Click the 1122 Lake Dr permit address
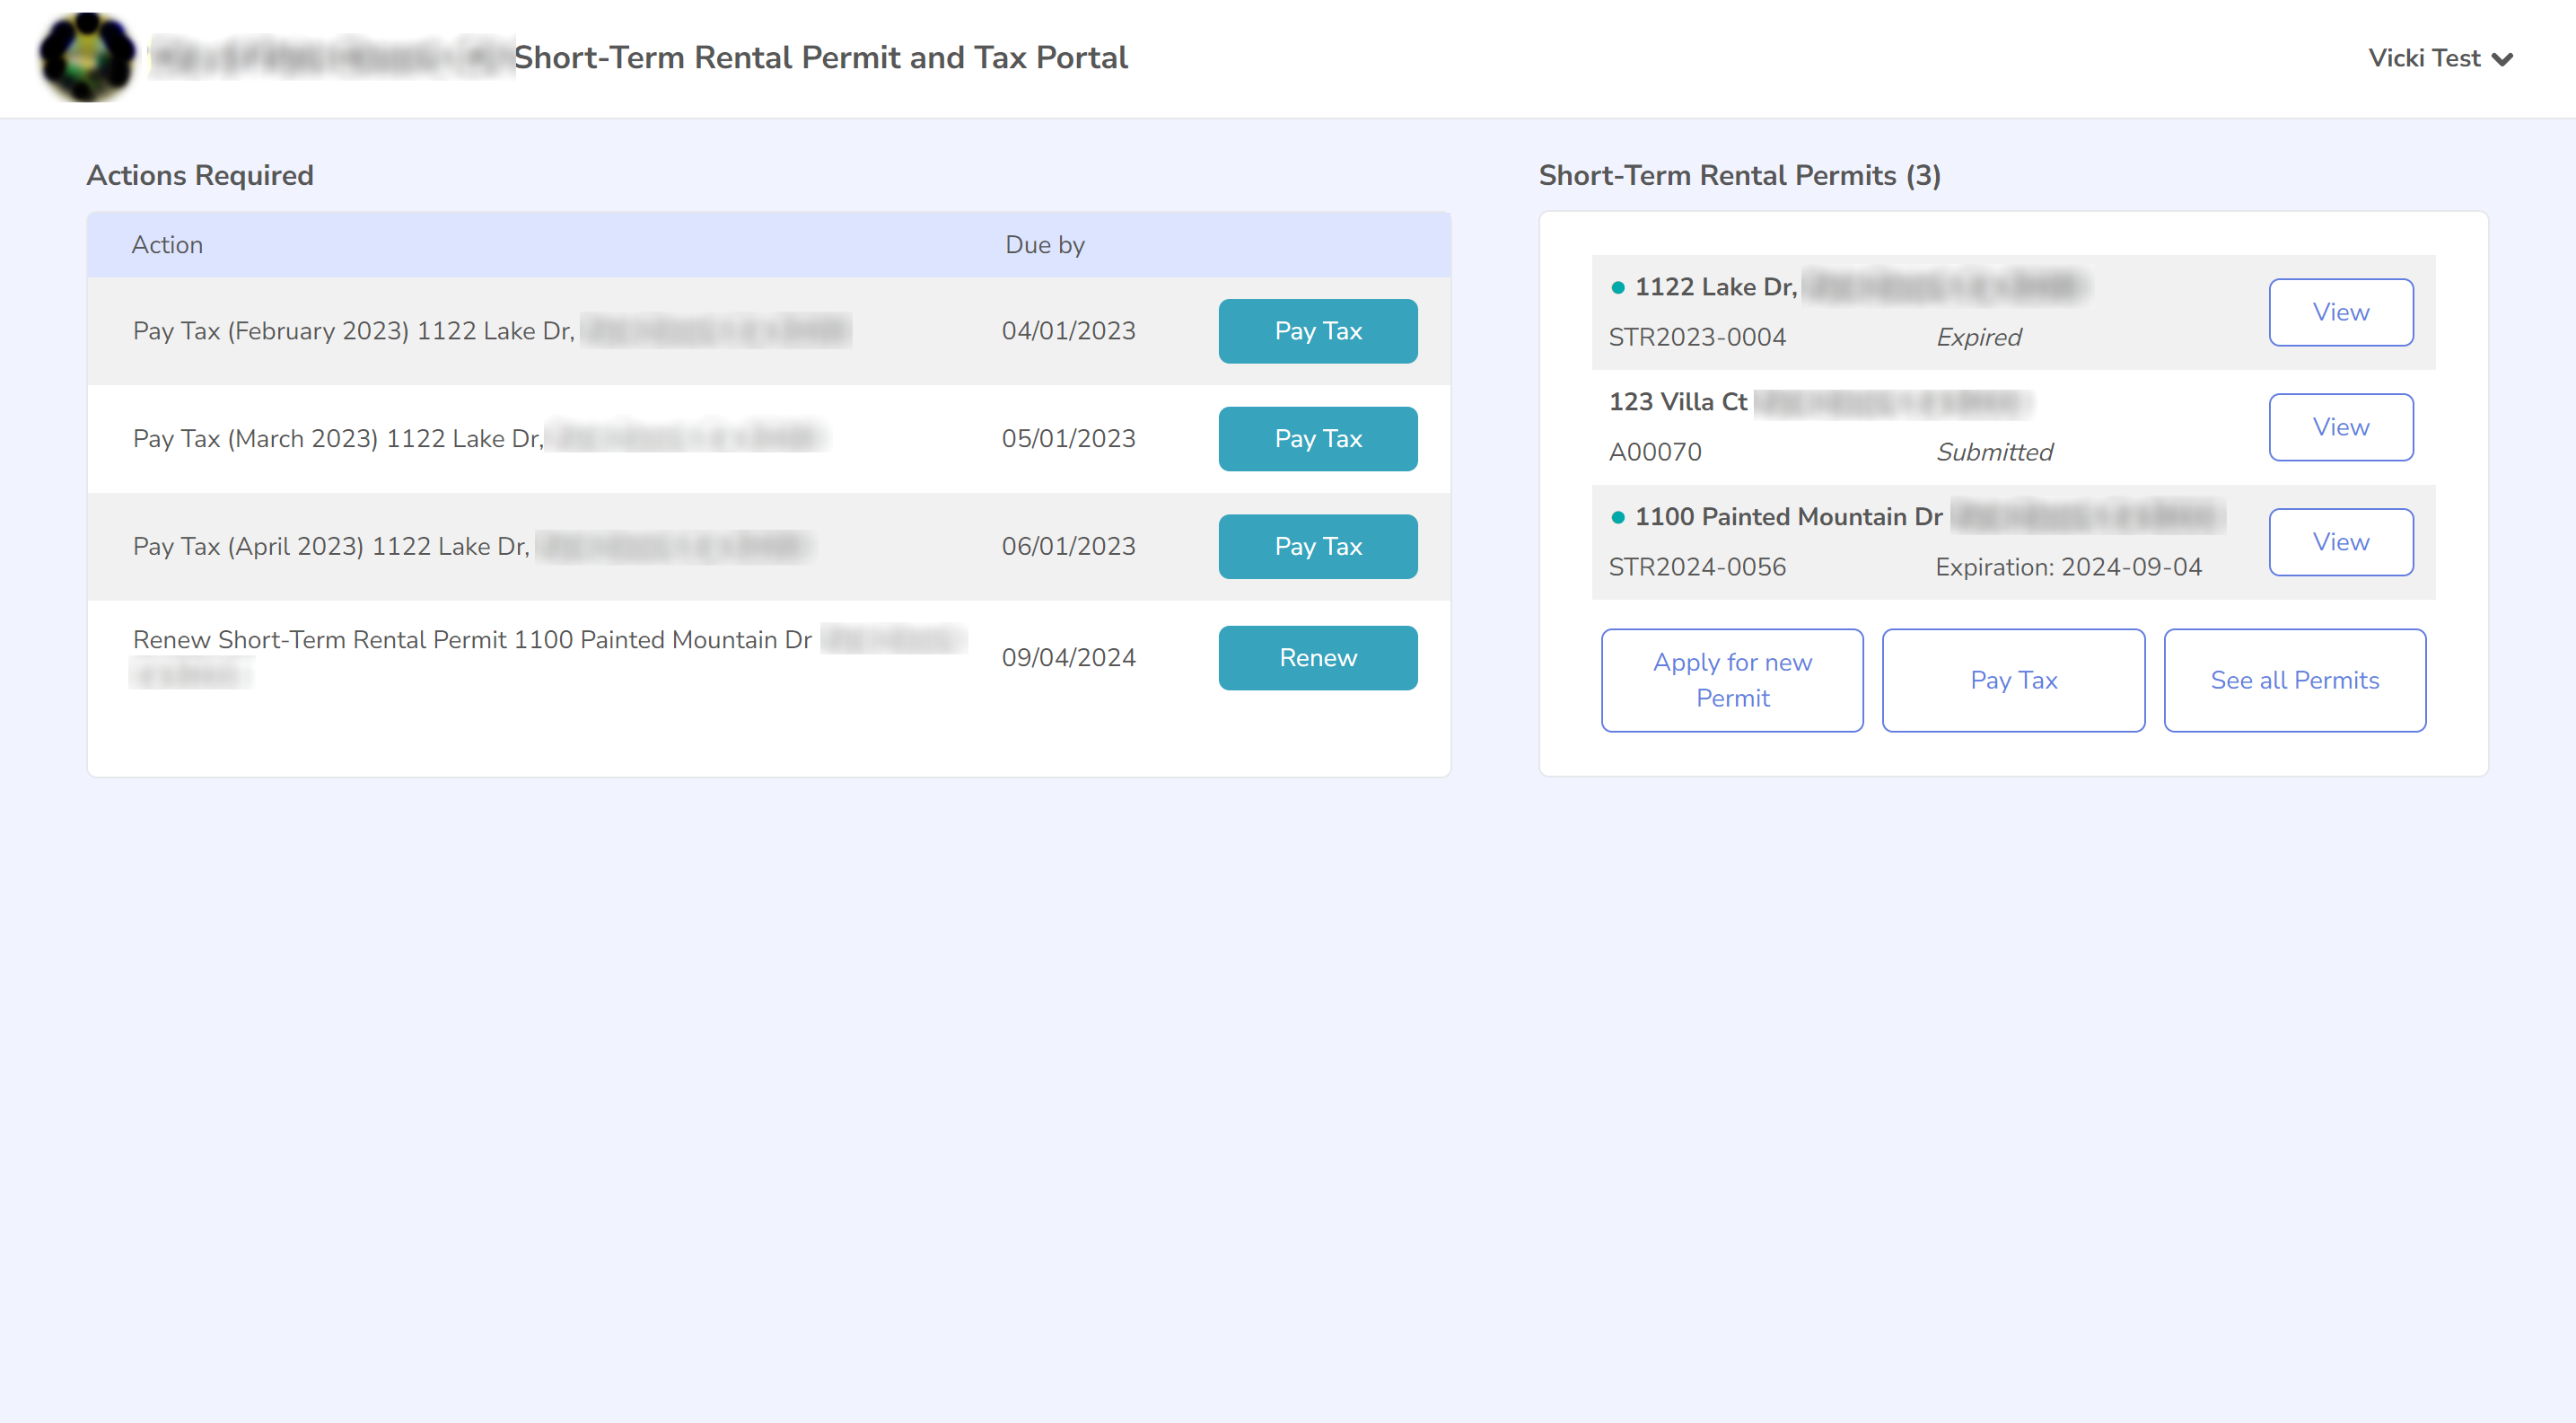Image resolution: width=2576 pixels, height=1423 pixels. tap(1716, 287)
